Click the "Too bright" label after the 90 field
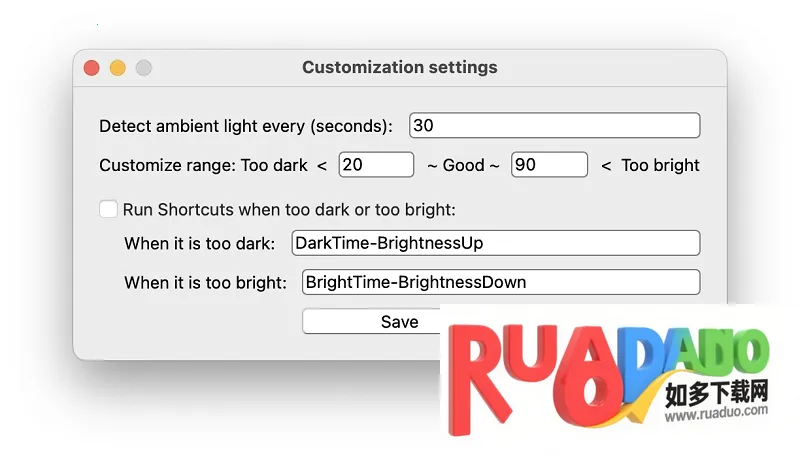 click(660, 166)
